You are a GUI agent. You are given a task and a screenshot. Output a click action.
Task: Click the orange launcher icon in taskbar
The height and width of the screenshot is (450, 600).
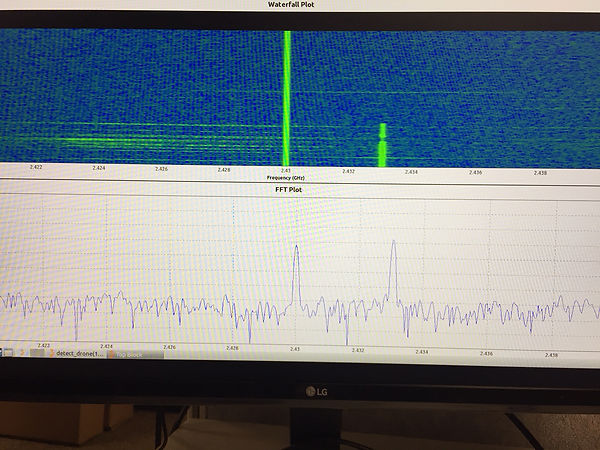(22, 352)
